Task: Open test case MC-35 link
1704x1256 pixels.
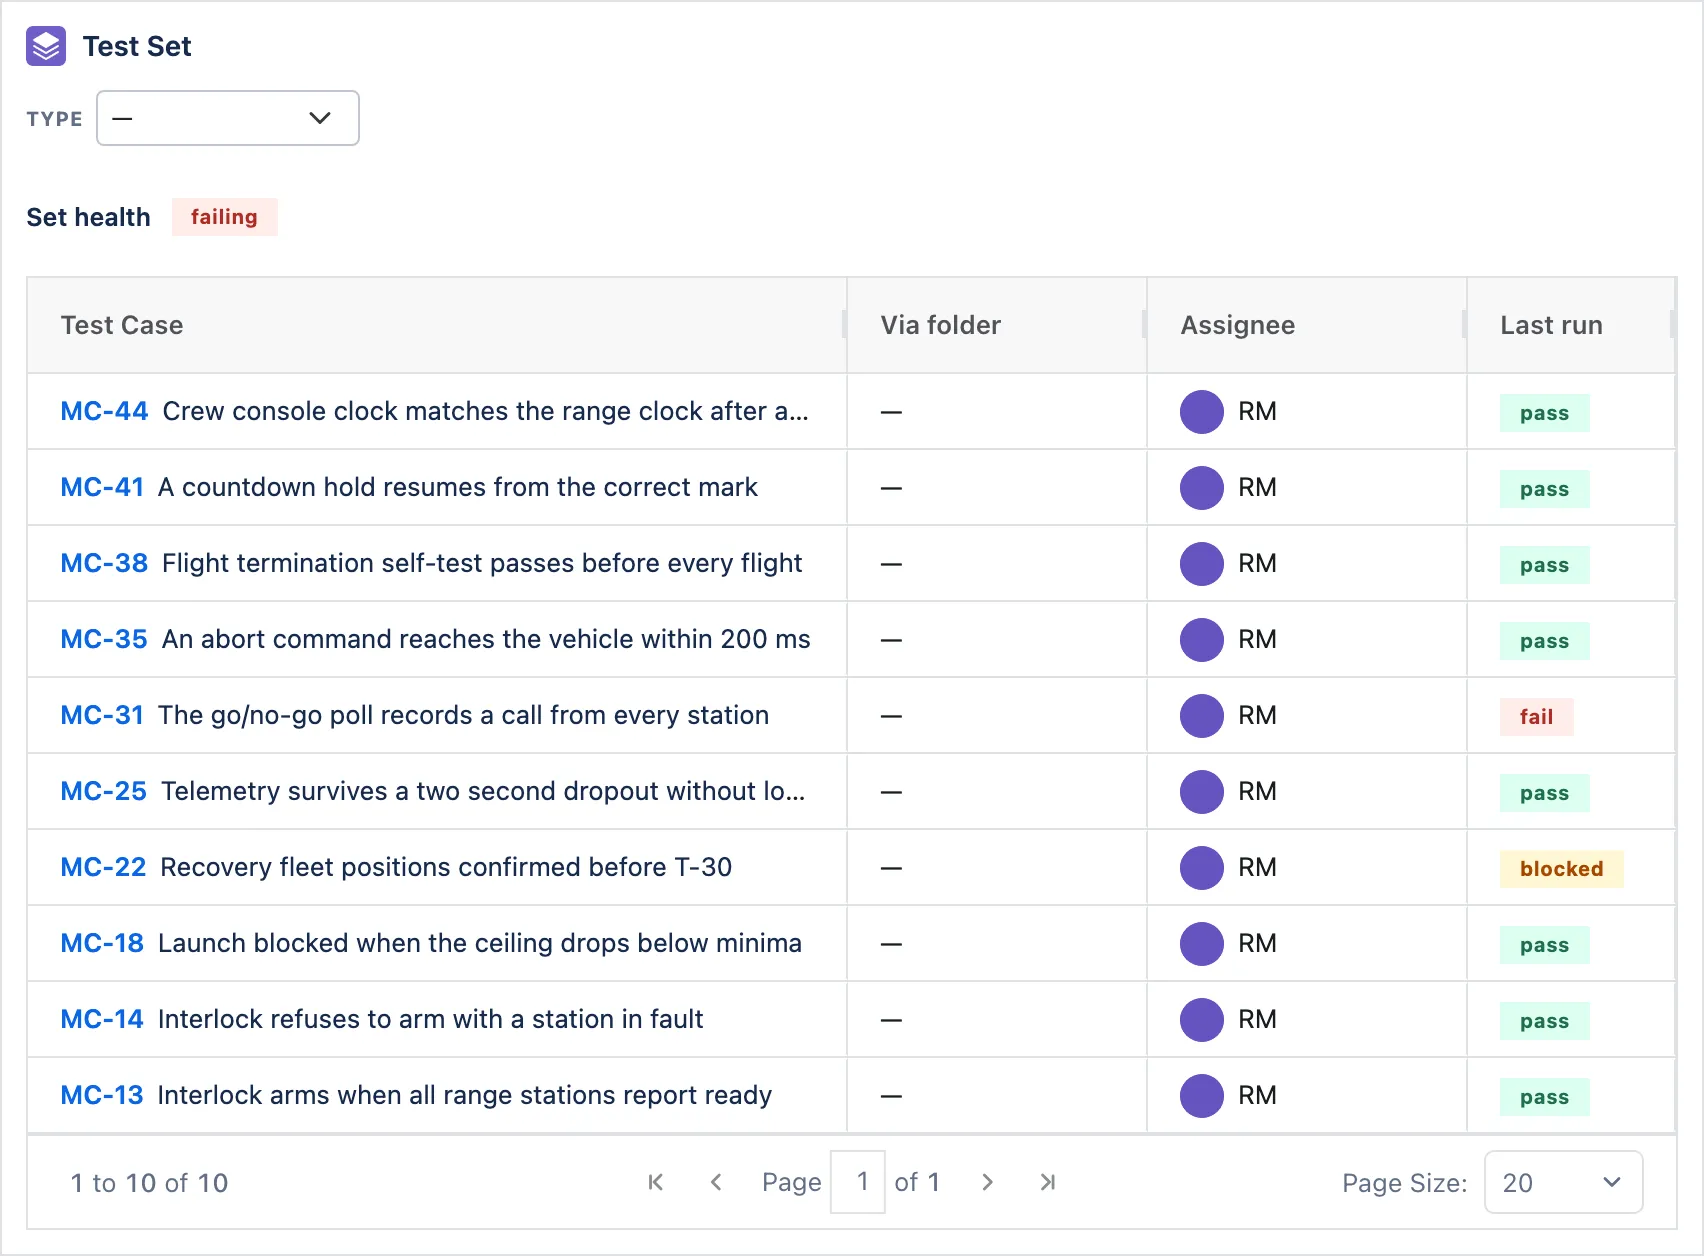Action: point(104,639)
